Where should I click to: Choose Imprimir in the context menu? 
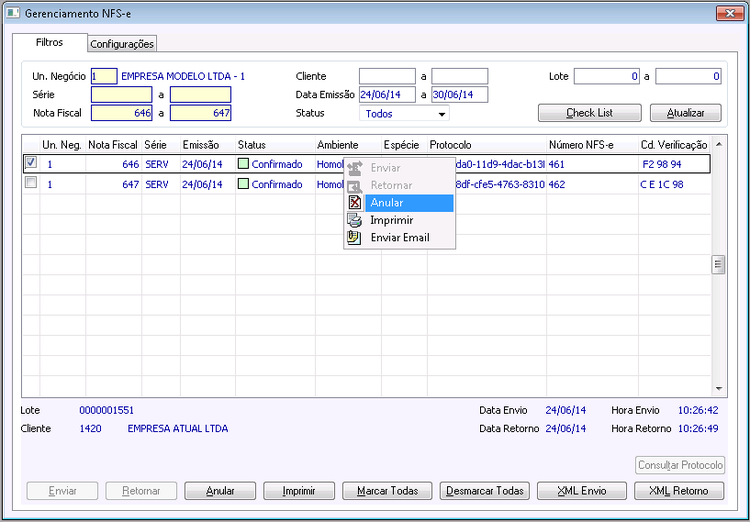point(399,221)
